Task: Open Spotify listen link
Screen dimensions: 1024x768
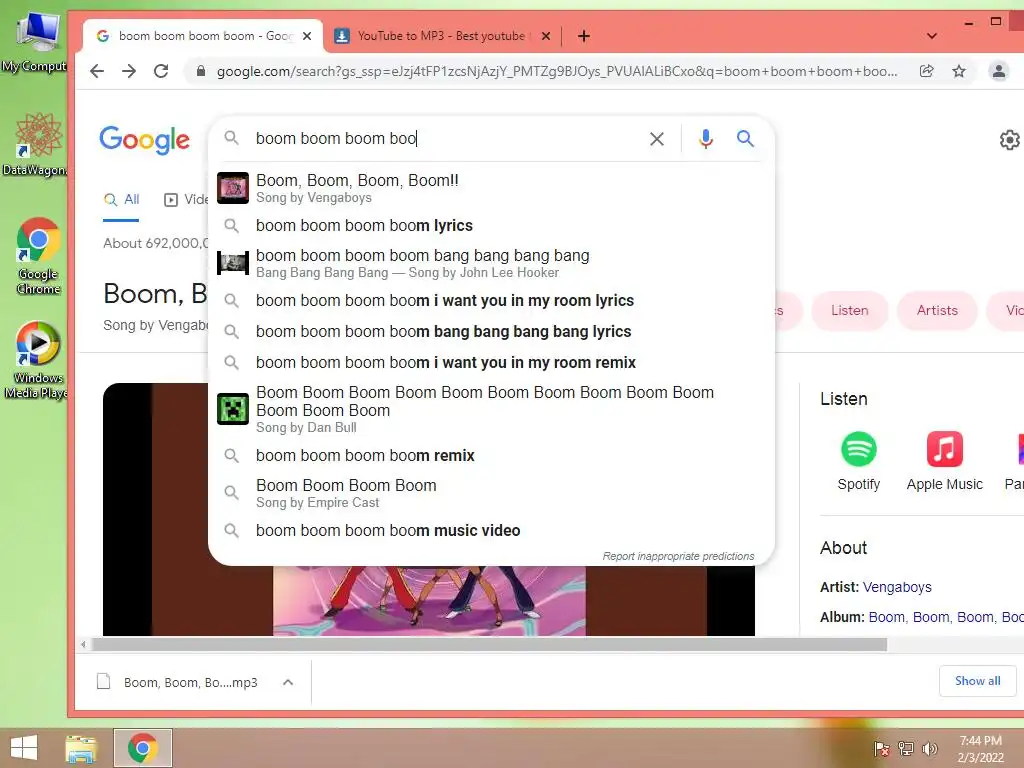Action: (x=859, y=461)
